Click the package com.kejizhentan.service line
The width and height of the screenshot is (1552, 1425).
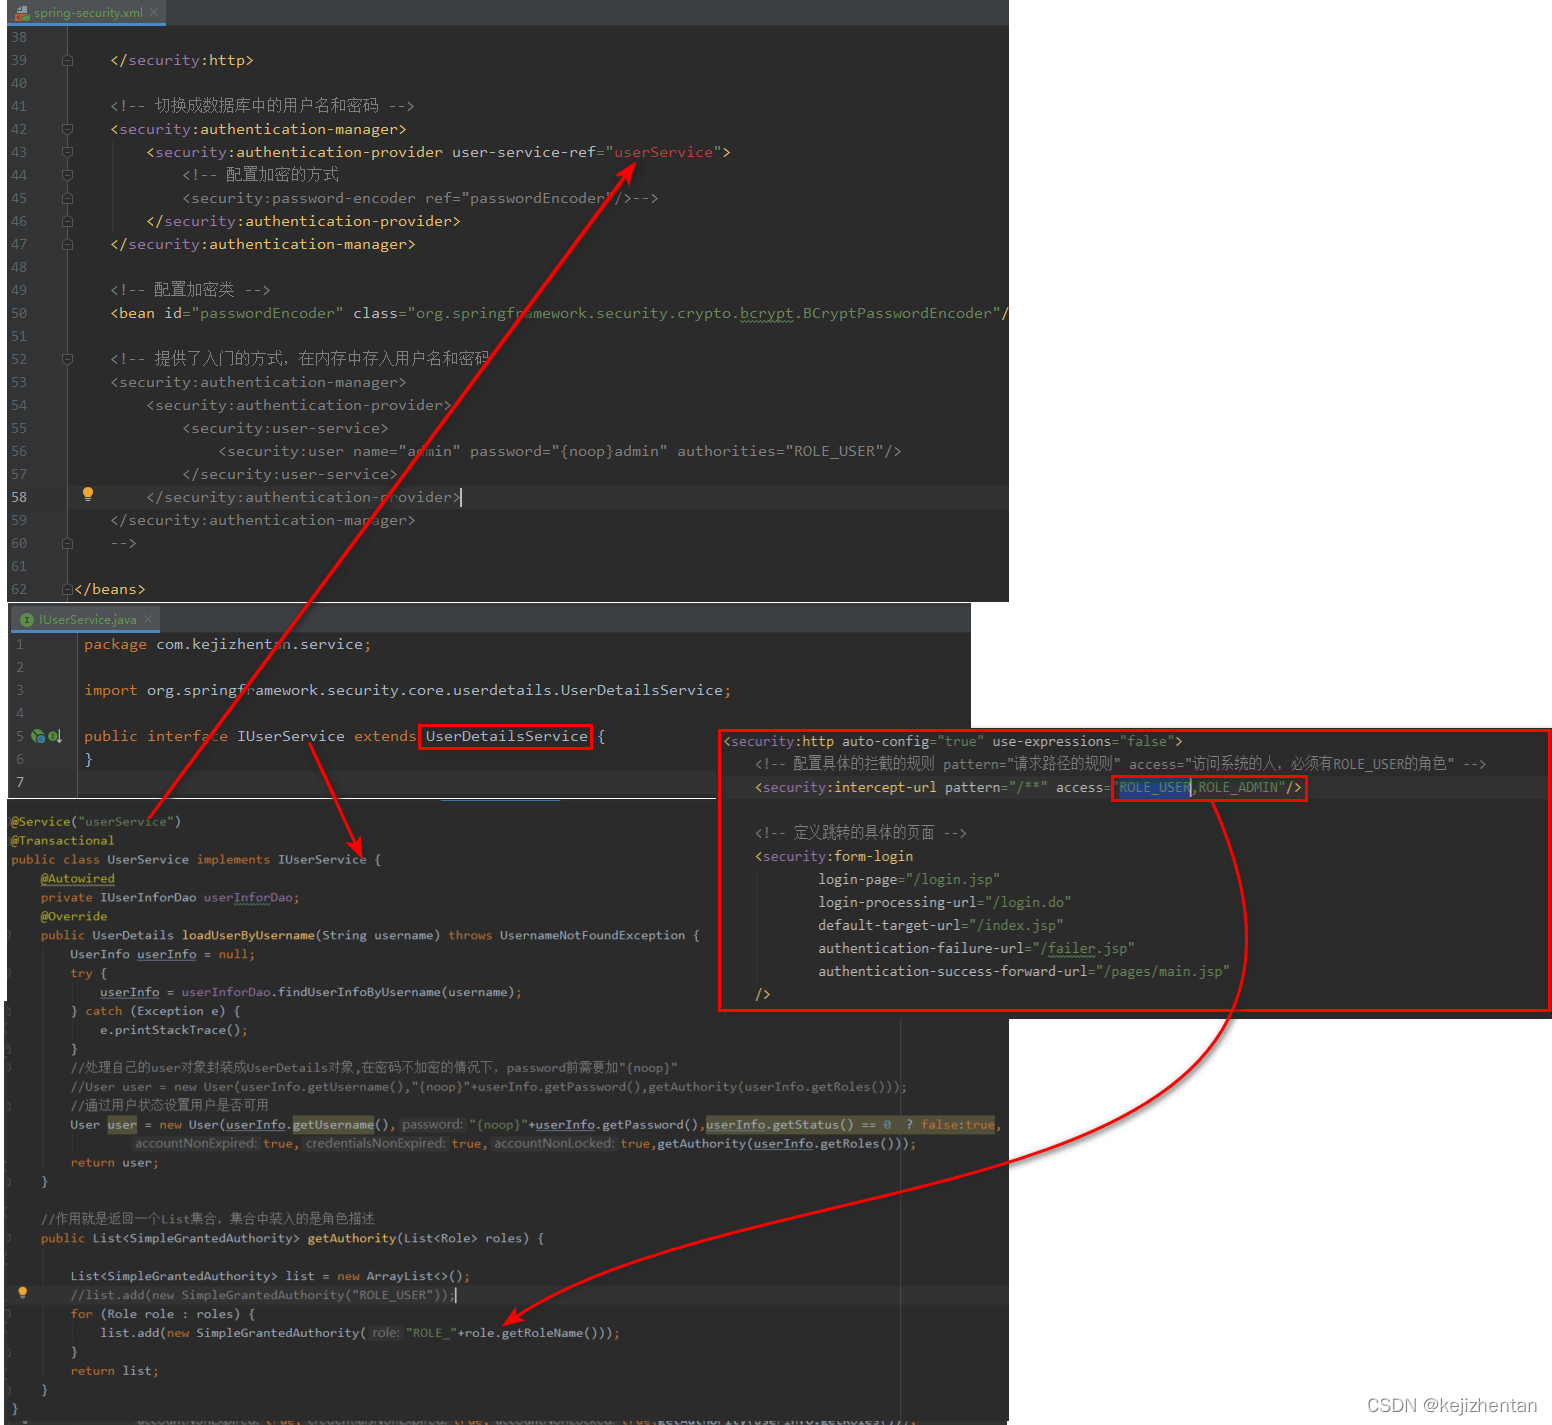pyautogui.click(x=227, y=644)
